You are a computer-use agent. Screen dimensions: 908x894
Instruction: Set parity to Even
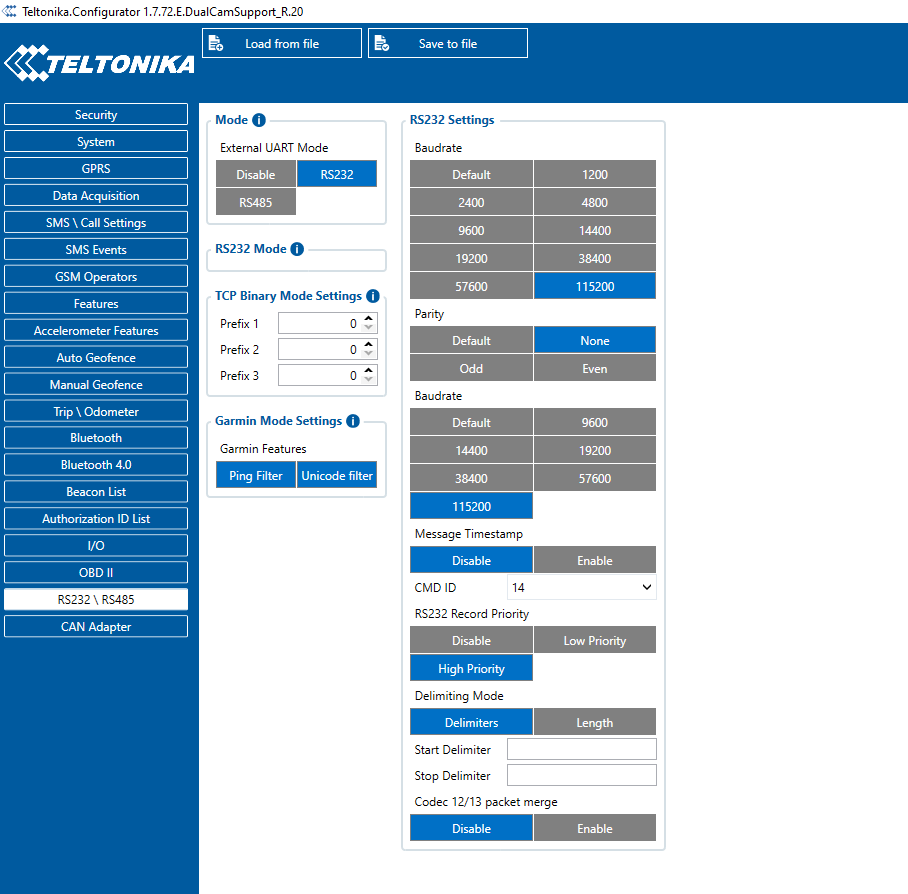coord(595,368)
